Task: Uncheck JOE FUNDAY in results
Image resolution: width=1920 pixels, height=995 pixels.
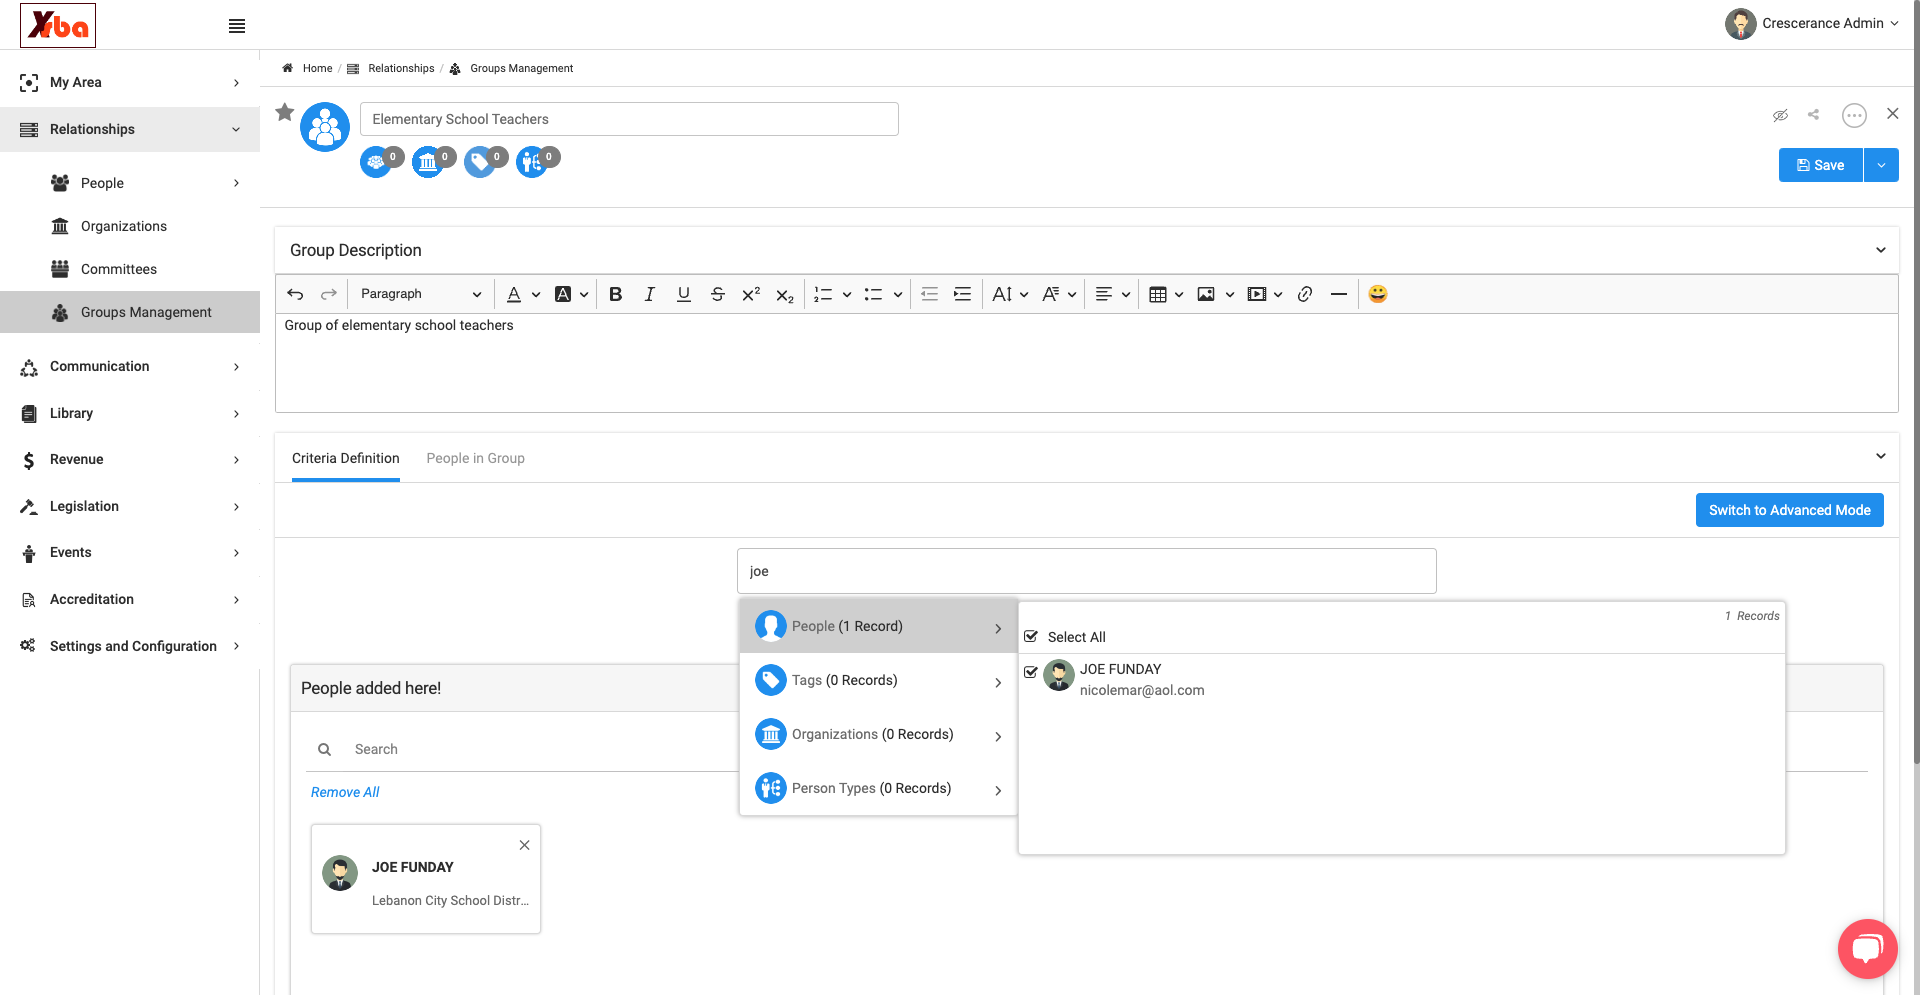Action: point(1031,672)
